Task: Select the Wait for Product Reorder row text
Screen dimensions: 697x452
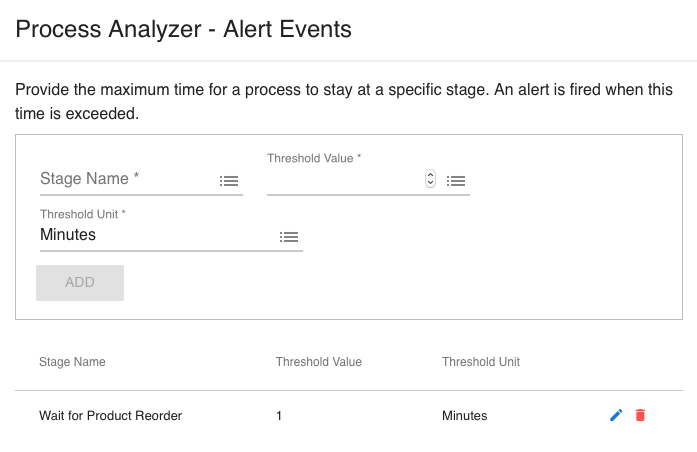Action: [x=110, y=416]
